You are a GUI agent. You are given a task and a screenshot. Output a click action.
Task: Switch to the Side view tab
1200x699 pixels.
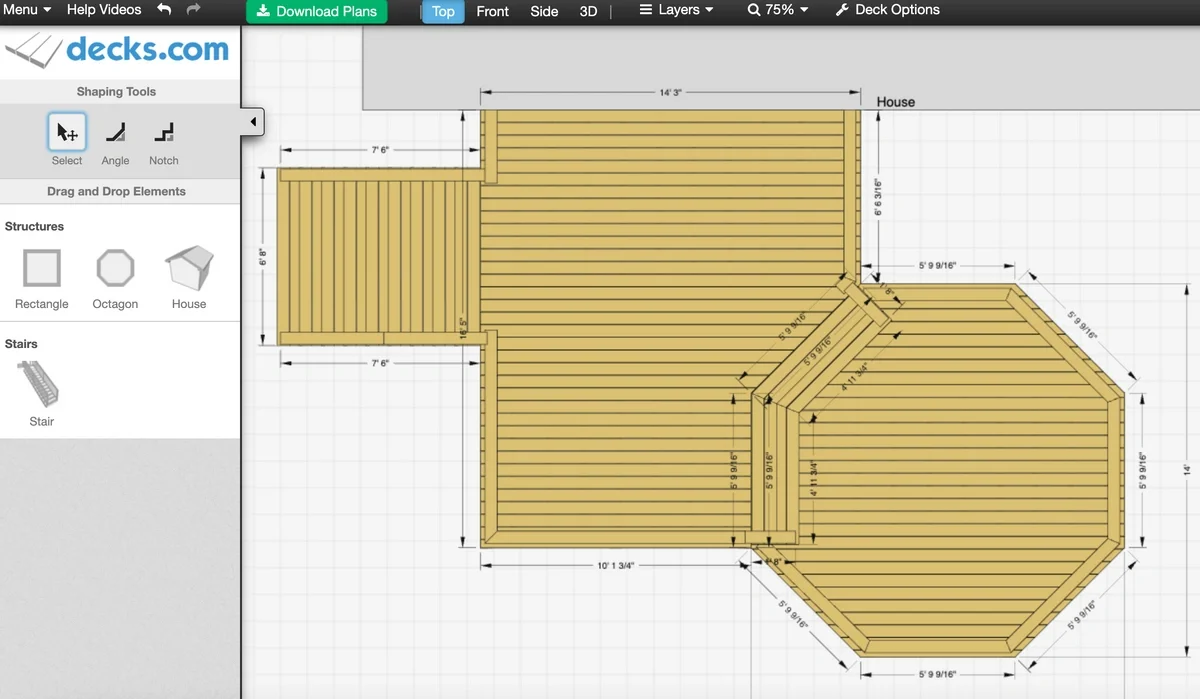544,11
